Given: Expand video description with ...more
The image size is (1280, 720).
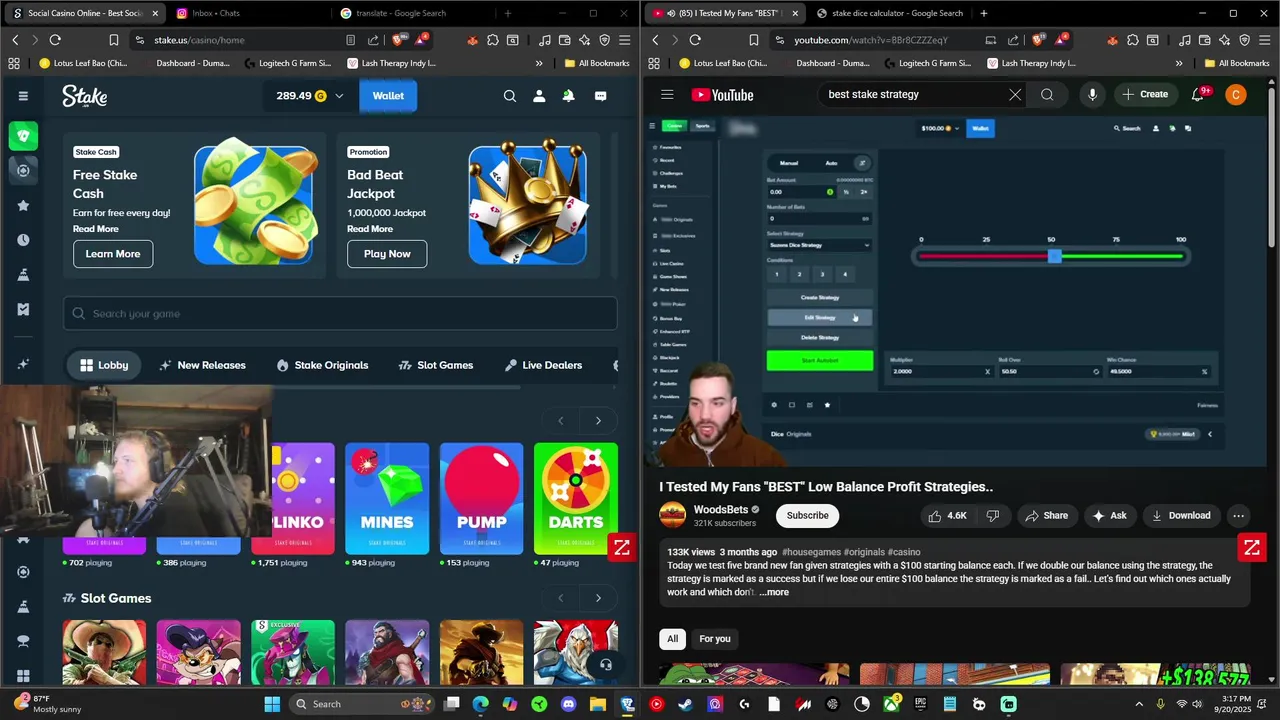Looking at the screenshot, I should coord(774,592).
